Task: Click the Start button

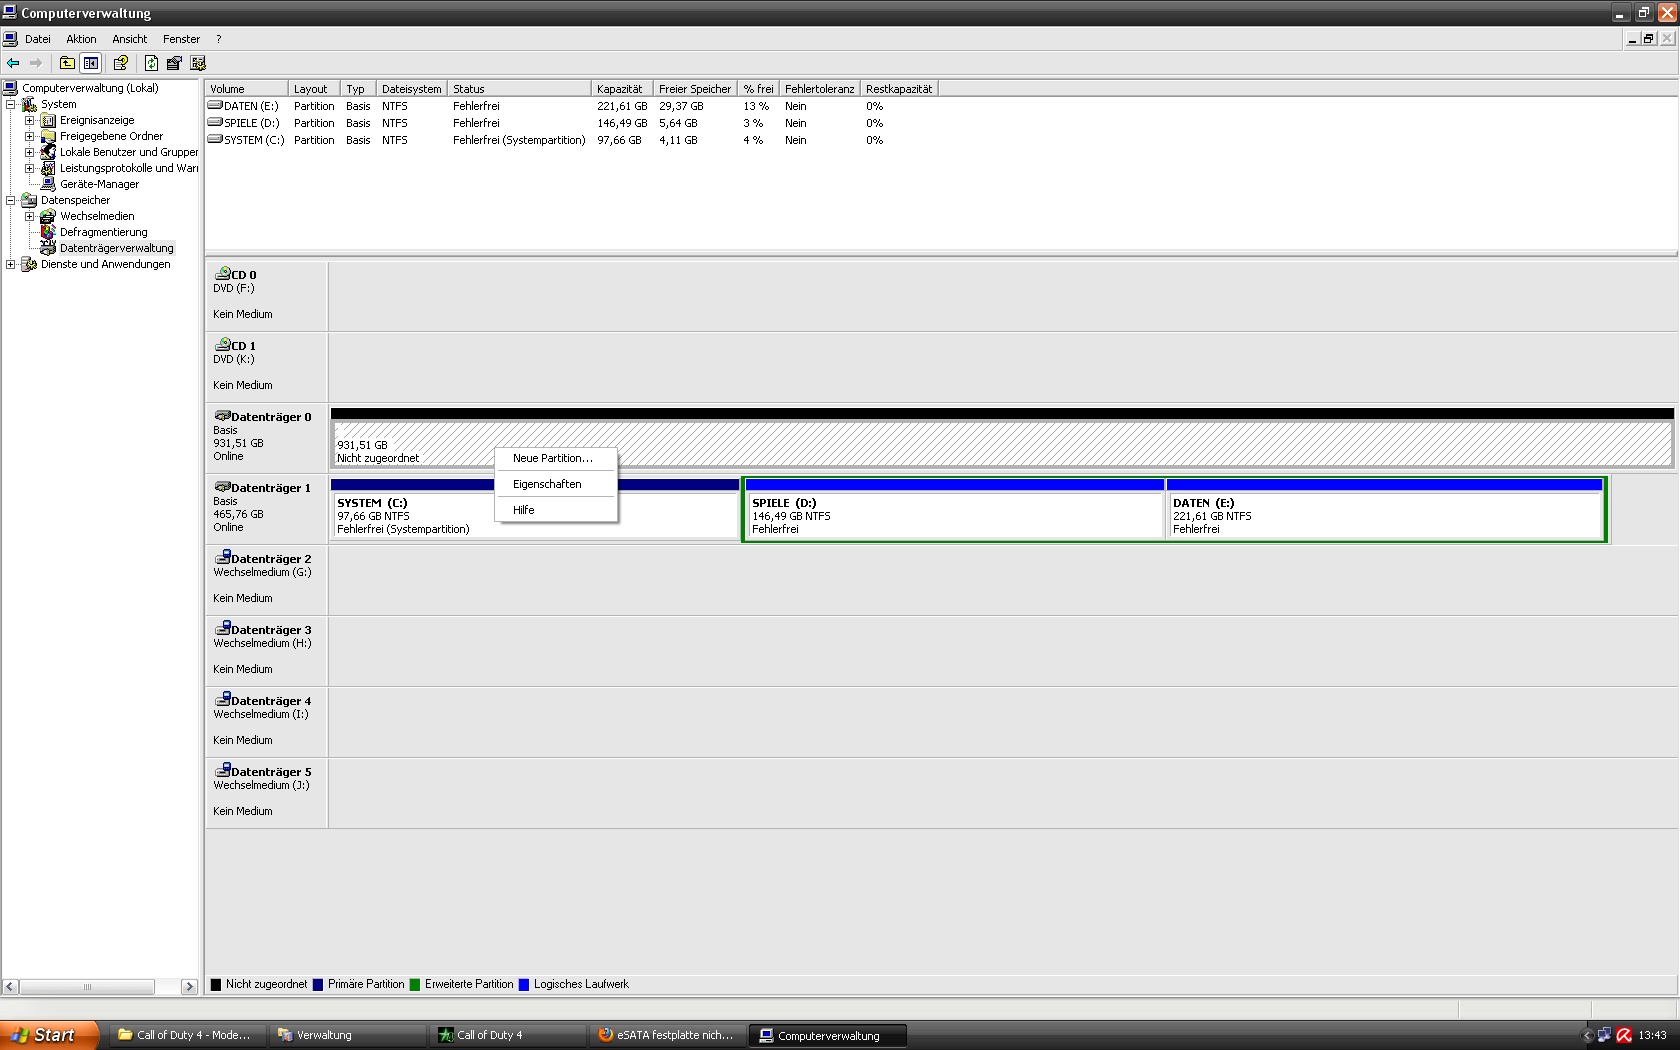Action: click(x=49, y=1035)
